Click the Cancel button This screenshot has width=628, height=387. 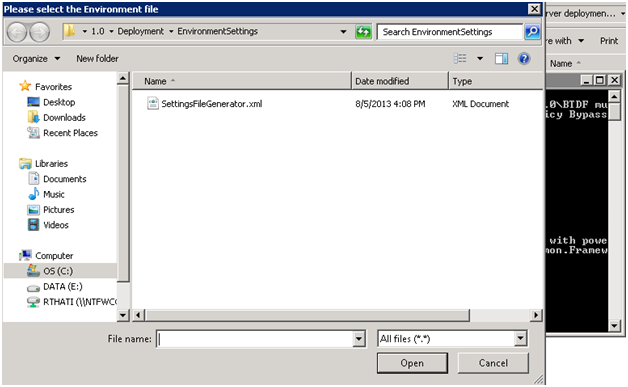pos(493,363)
